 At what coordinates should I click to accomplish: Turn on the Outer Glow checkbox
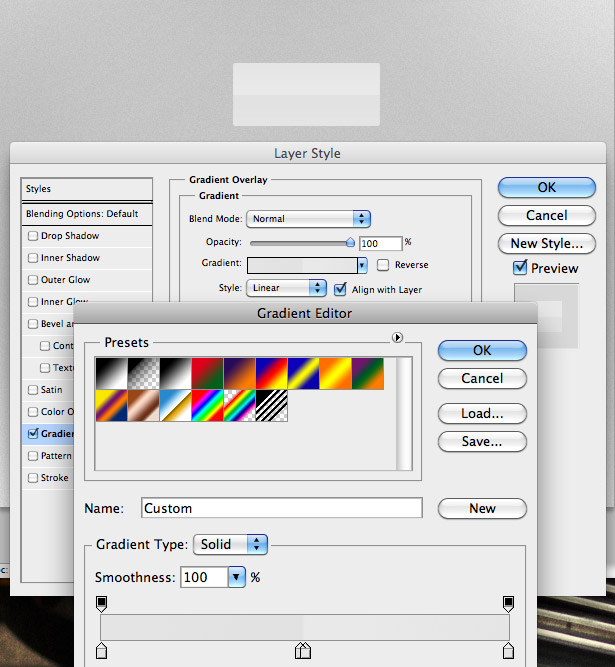coord(33,280)
